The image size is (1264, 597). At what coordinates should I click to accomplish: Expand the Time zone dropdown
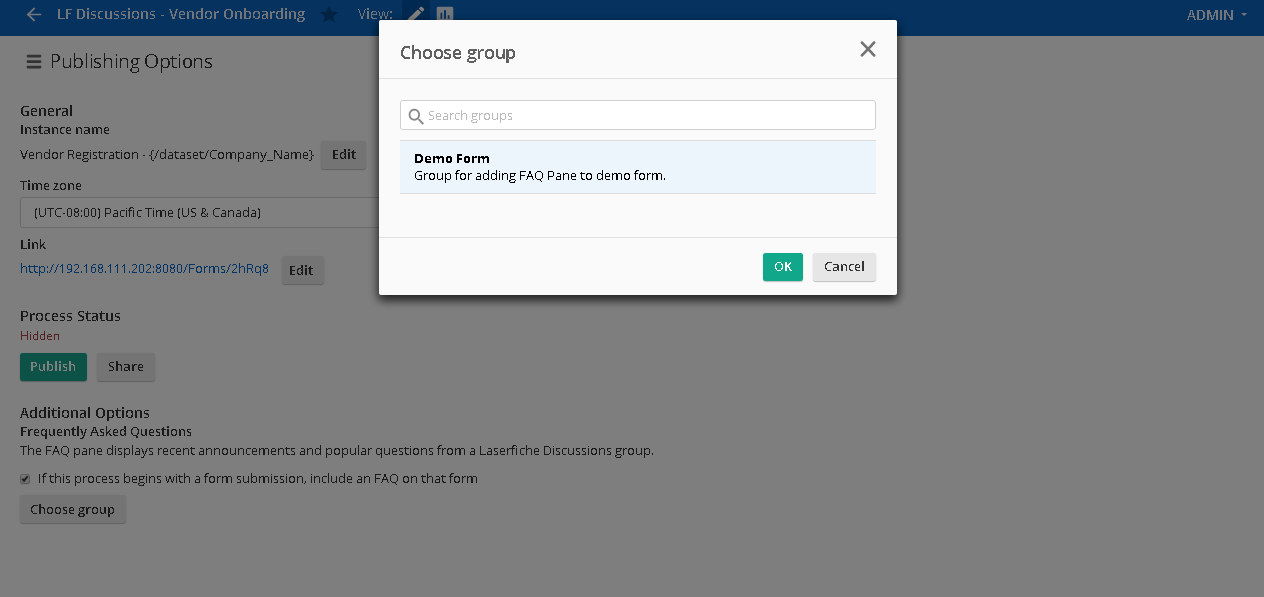(x=199, y=213)
